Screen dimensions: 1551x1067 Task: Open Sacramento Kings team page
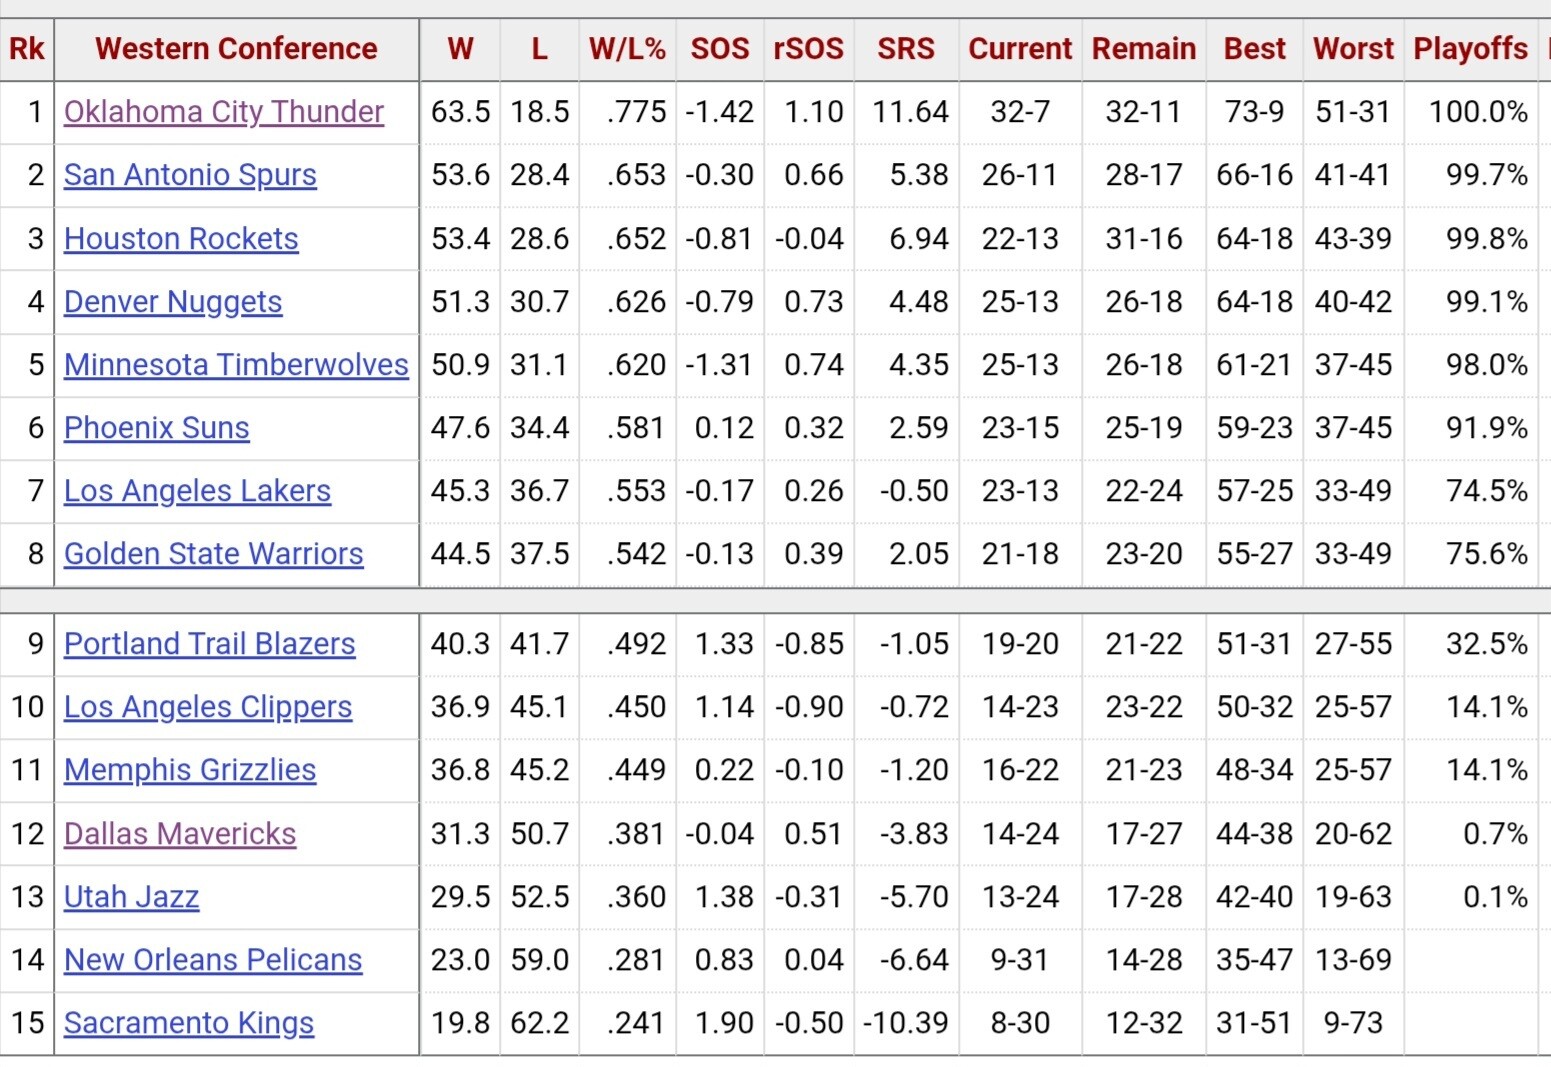pos(189,1023)
